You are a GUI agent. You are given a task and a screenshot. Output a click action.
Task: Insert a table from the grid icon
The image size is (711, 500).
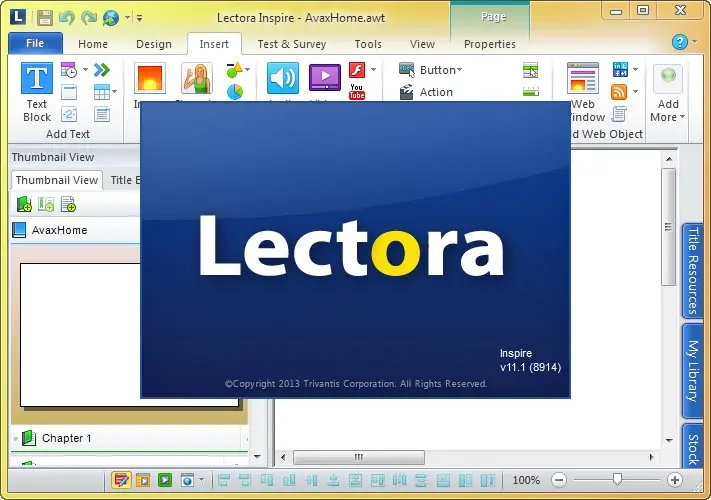[x=101, y=92]
